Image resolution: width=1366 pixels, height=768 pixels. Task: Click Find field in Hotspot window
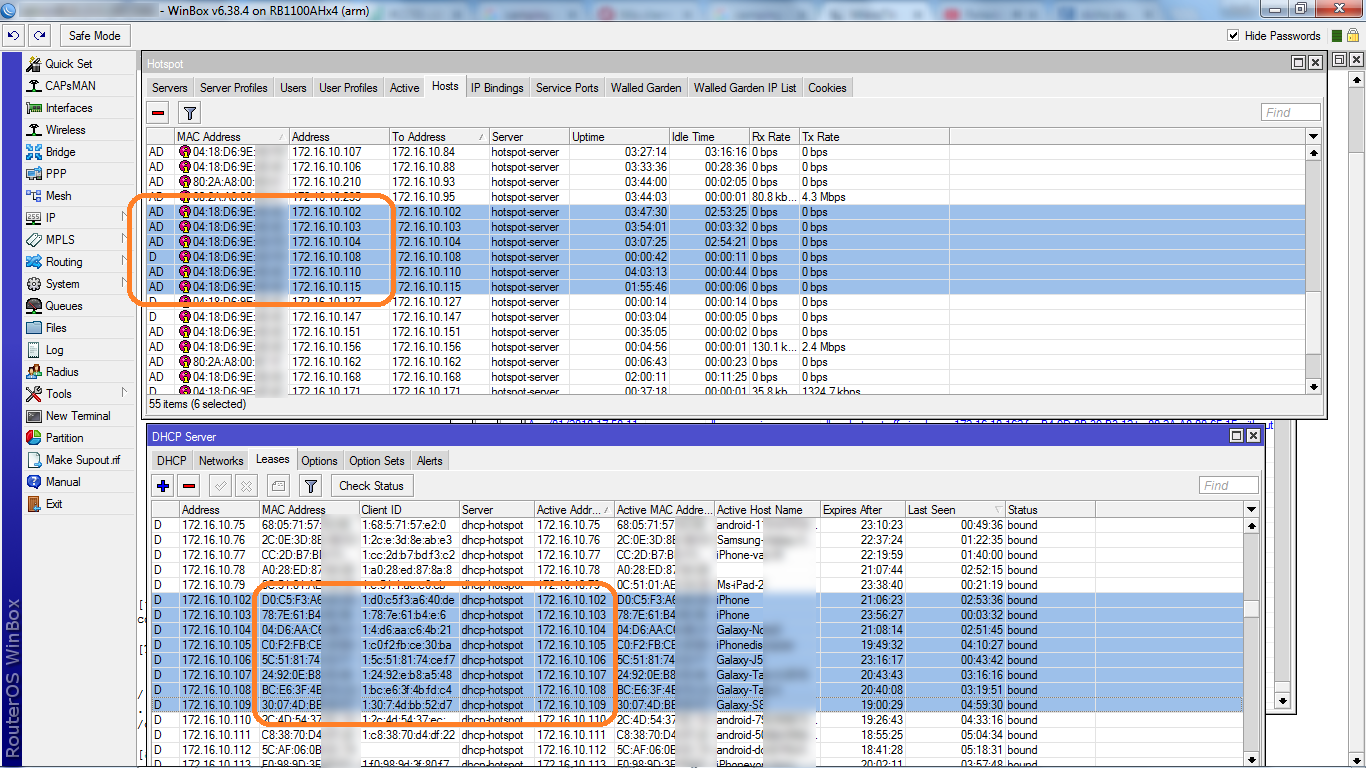(1290, 113)
